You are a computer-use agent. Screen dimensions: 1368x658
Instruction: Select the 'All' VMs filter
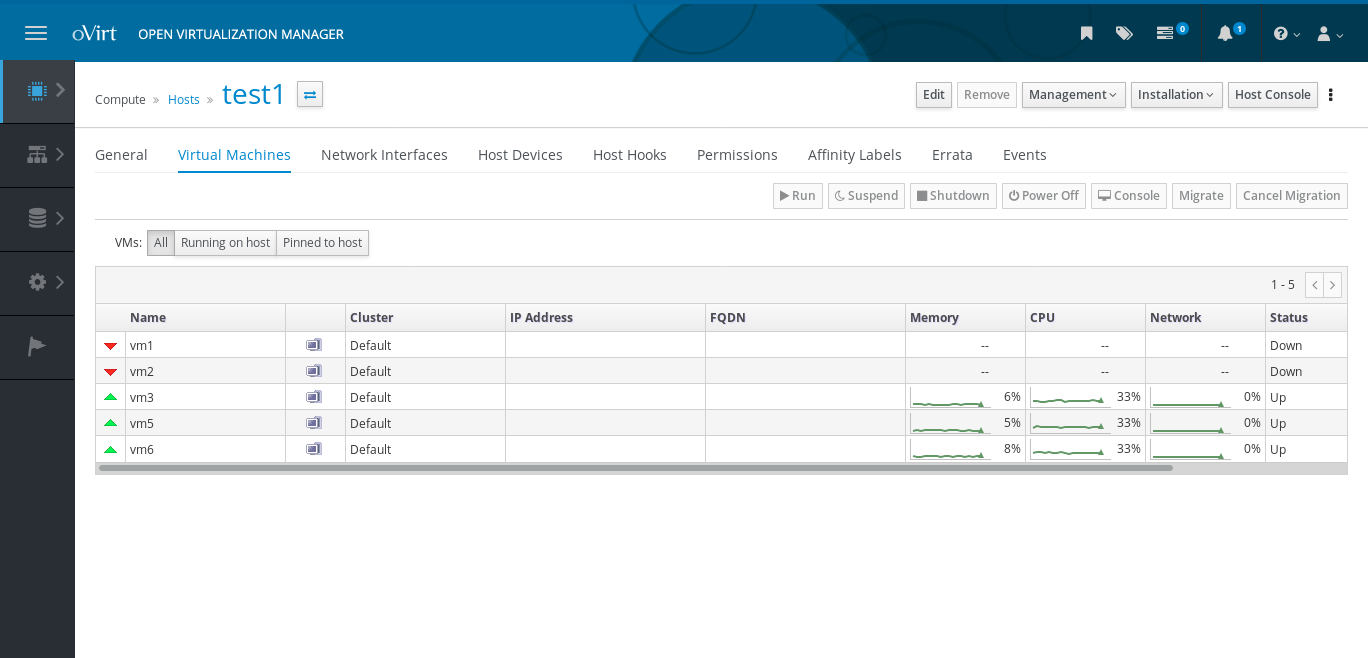point(161,243)
